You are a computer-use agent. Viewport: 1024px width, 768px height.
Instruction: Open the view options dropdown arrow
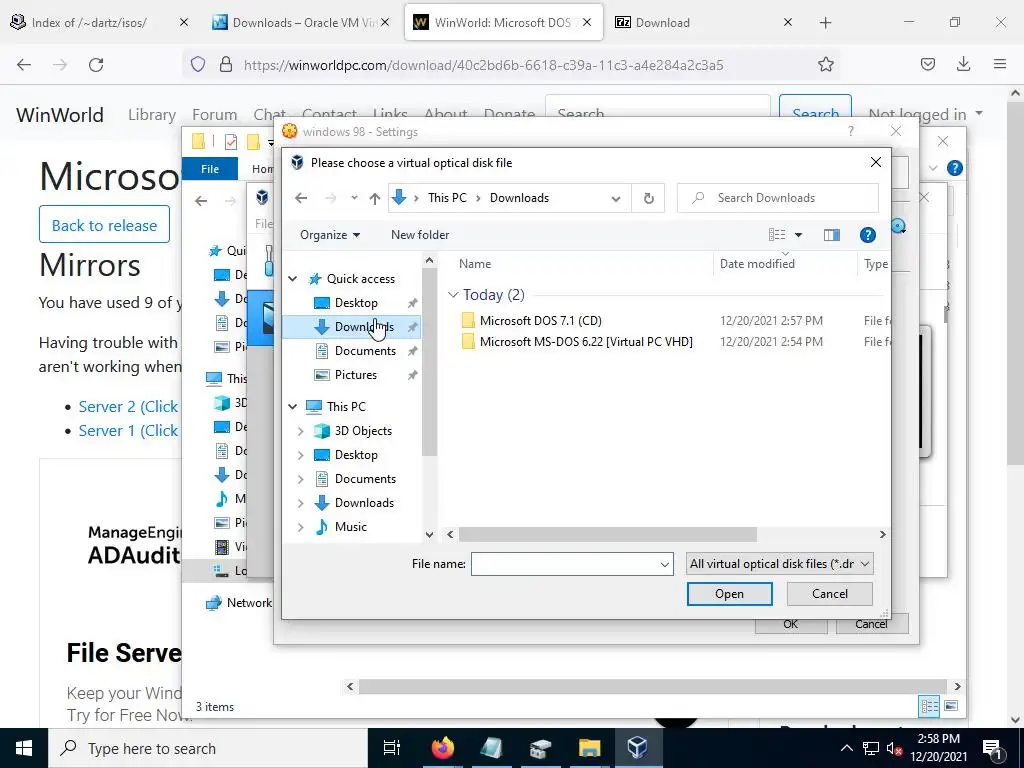pos(798,235)
